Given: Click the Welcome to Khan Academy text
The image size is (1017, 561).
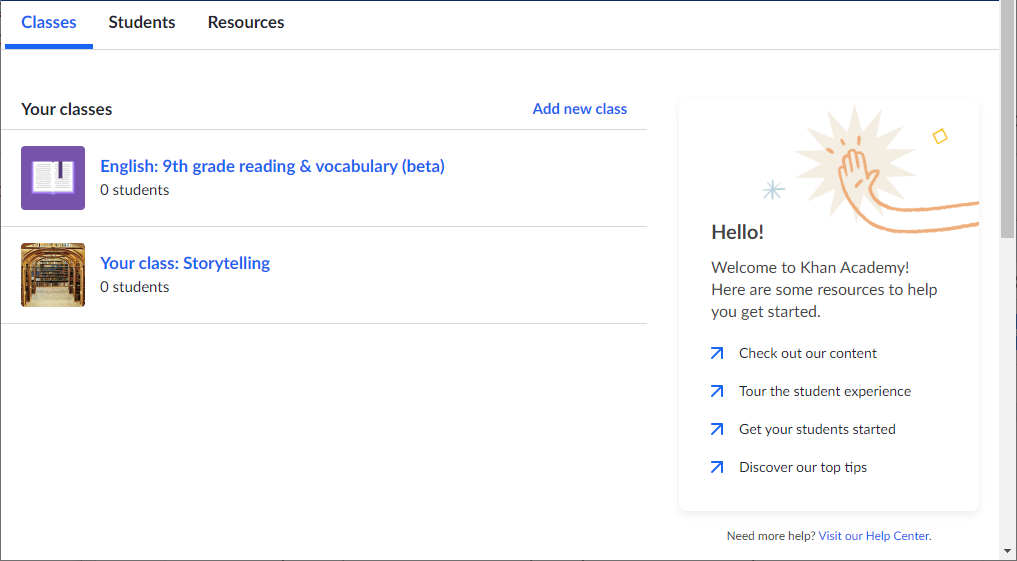Looking at the screenshot, I should point(824,289).
